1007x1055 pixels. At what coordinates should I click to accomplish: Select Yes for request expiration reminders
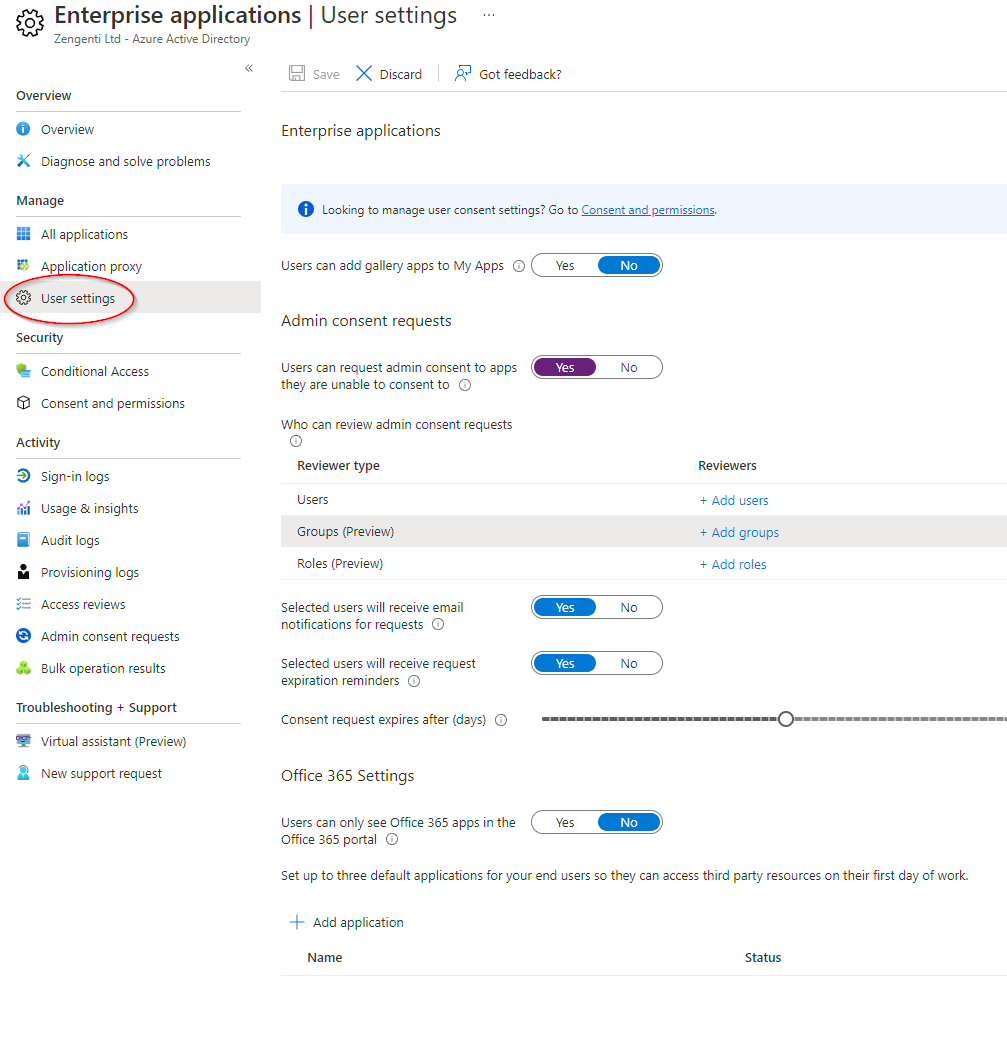[x=565, y=663]
